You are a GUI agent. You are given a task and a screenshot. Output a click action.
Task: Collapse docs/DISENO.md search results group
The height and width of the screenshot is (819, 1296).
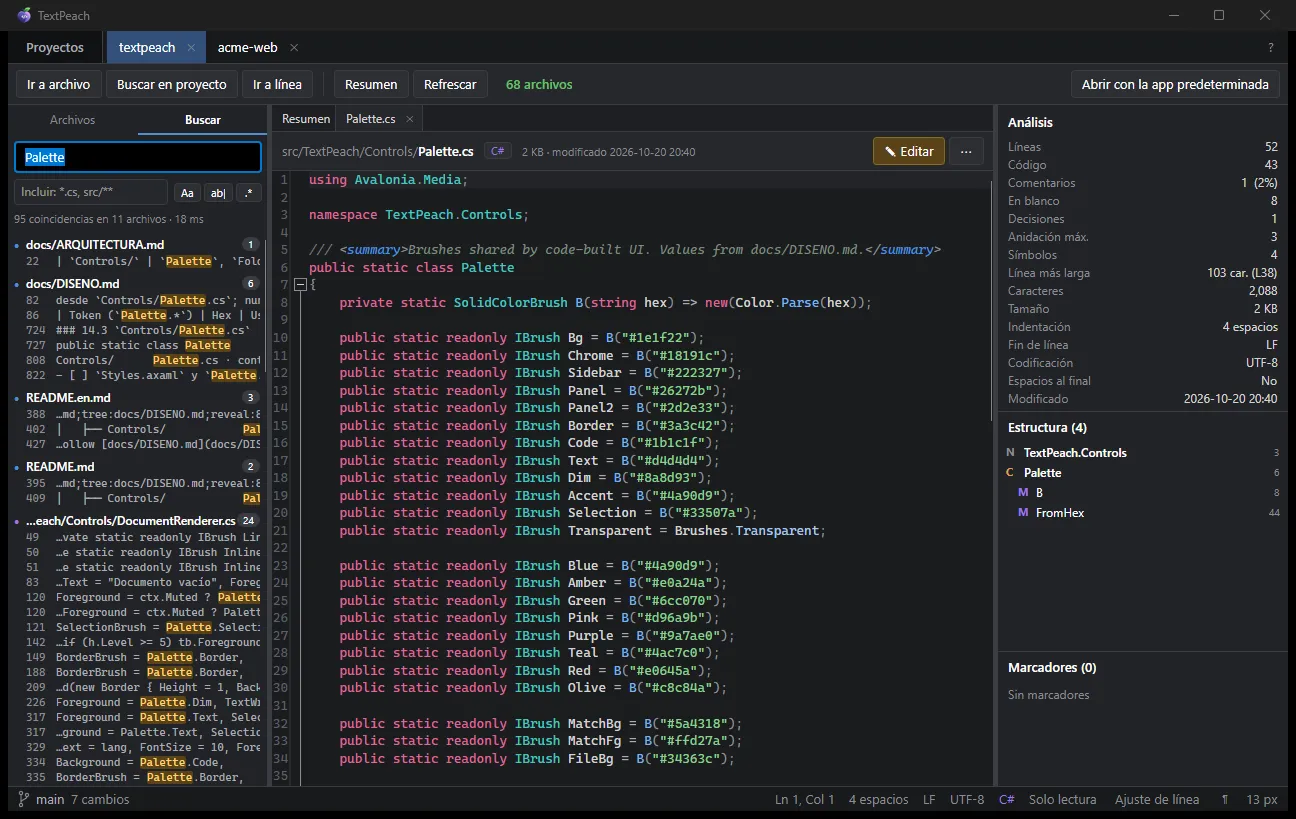click(138, 284)
